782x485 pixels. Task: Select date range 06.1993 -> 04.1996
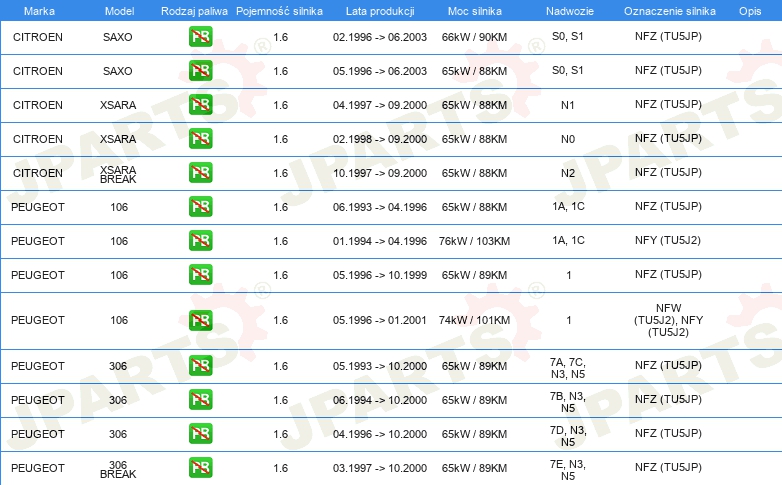point(380,207)
